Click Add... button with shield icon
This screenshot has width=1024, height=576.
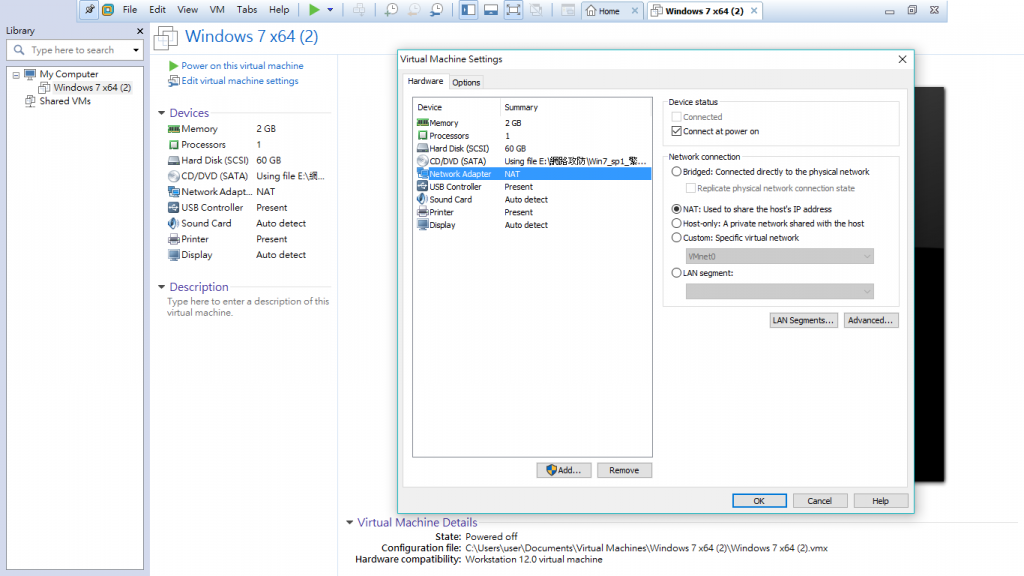click(x=564, y=470)
